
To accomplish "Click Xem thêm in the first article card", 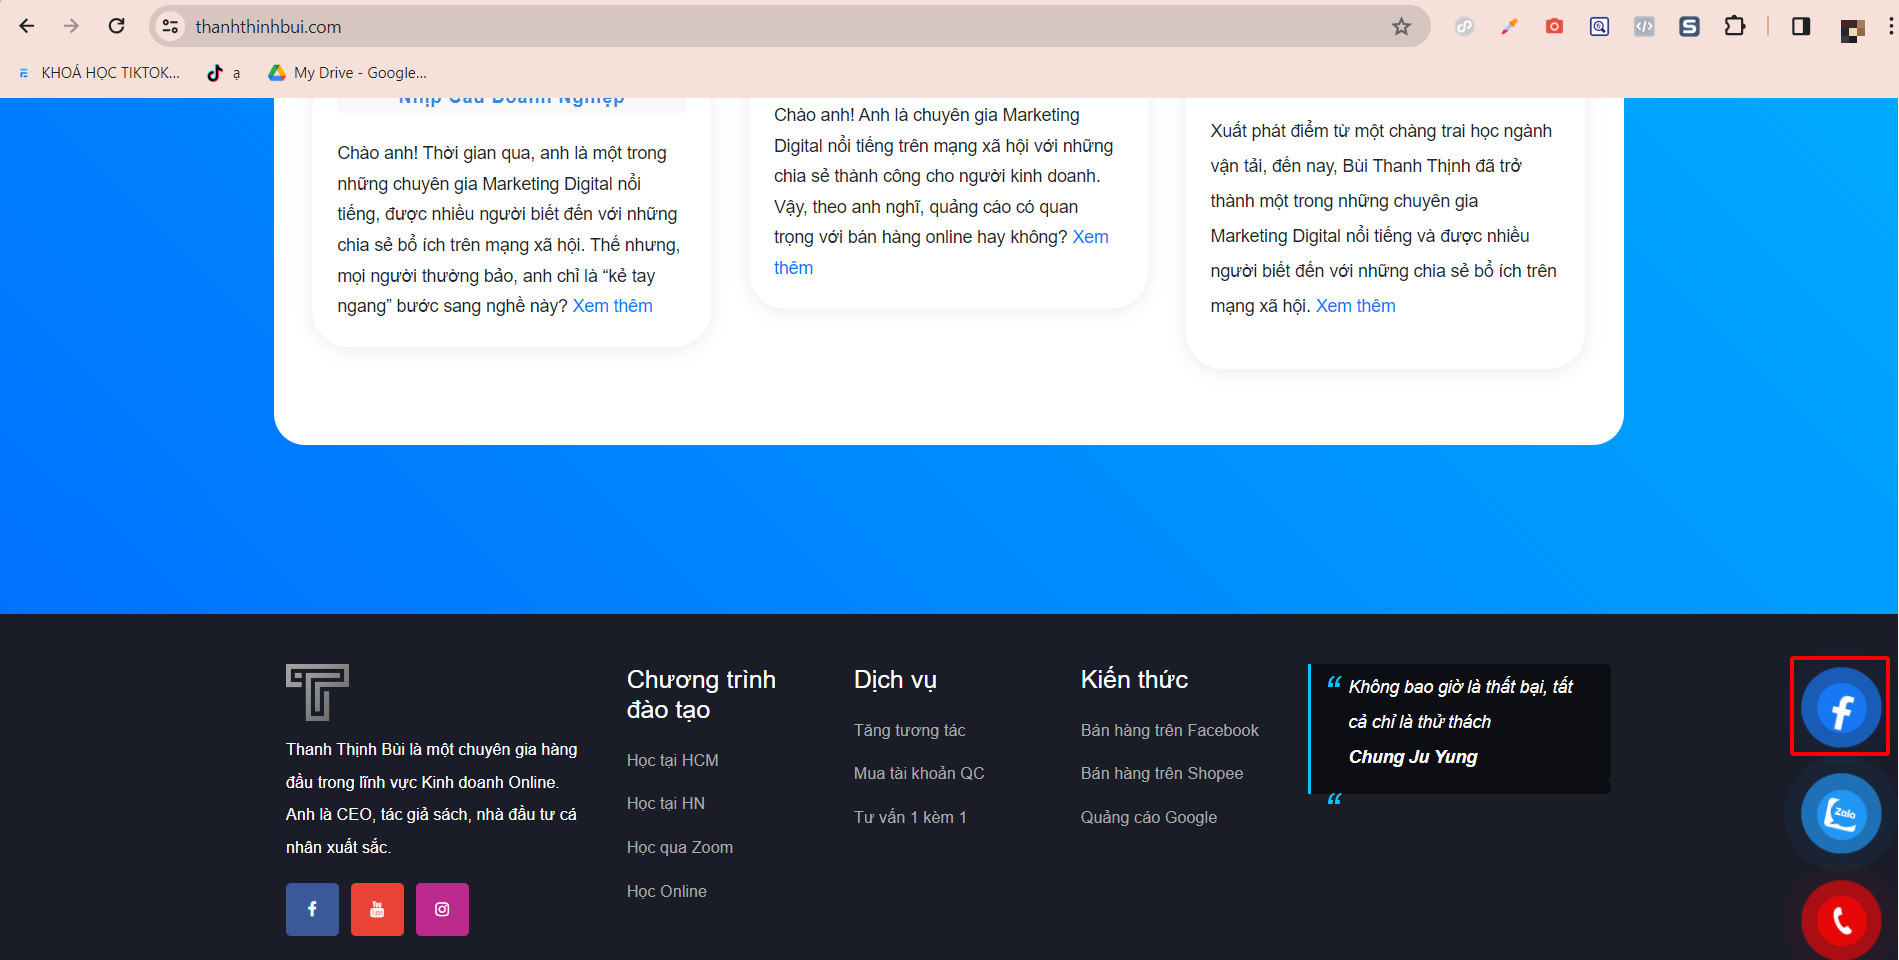I will (613, 306).
